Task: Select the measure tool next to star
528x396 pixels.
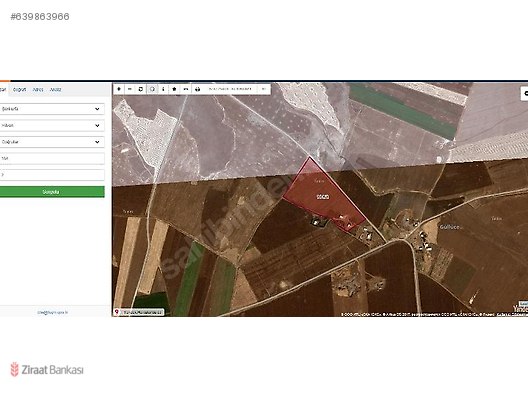Action: point(186,89)
